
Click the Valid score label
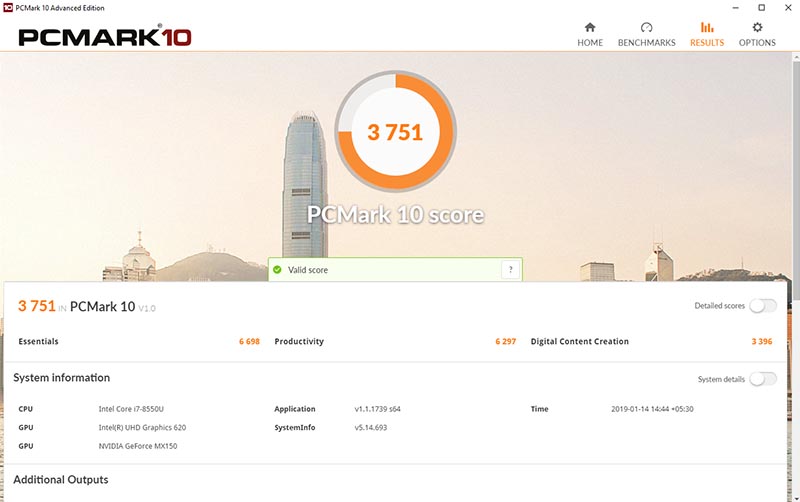click(308, 270)
